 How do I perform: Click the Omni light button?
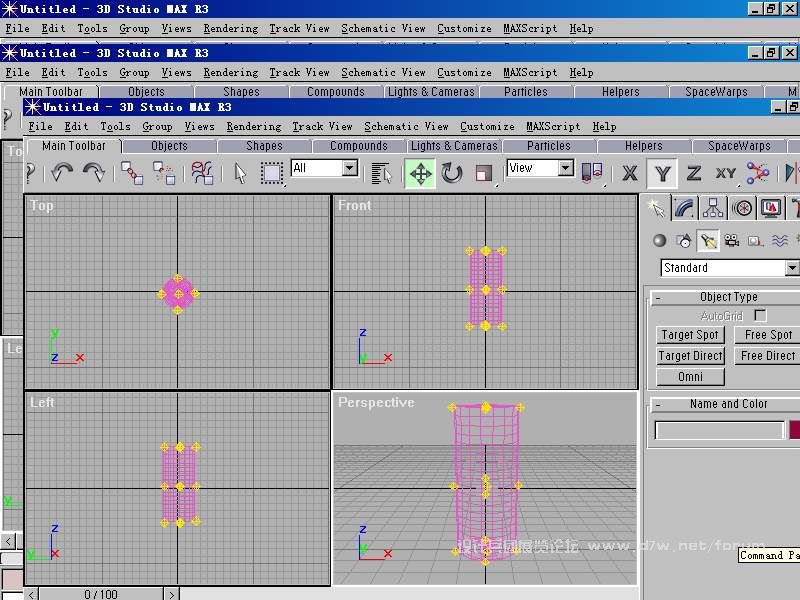tap(690, 377)
